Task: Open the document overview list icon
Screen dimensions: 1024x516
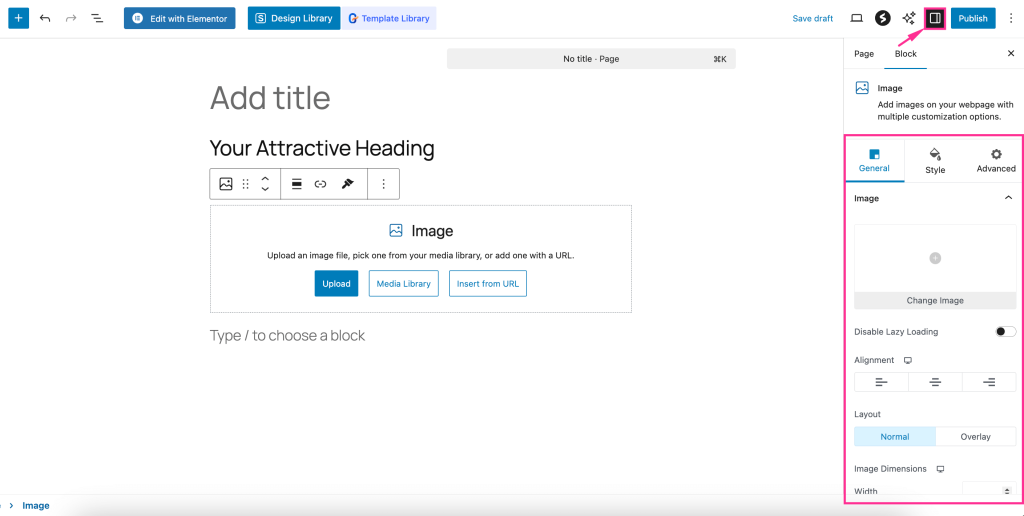Action: tap(97, 18)
